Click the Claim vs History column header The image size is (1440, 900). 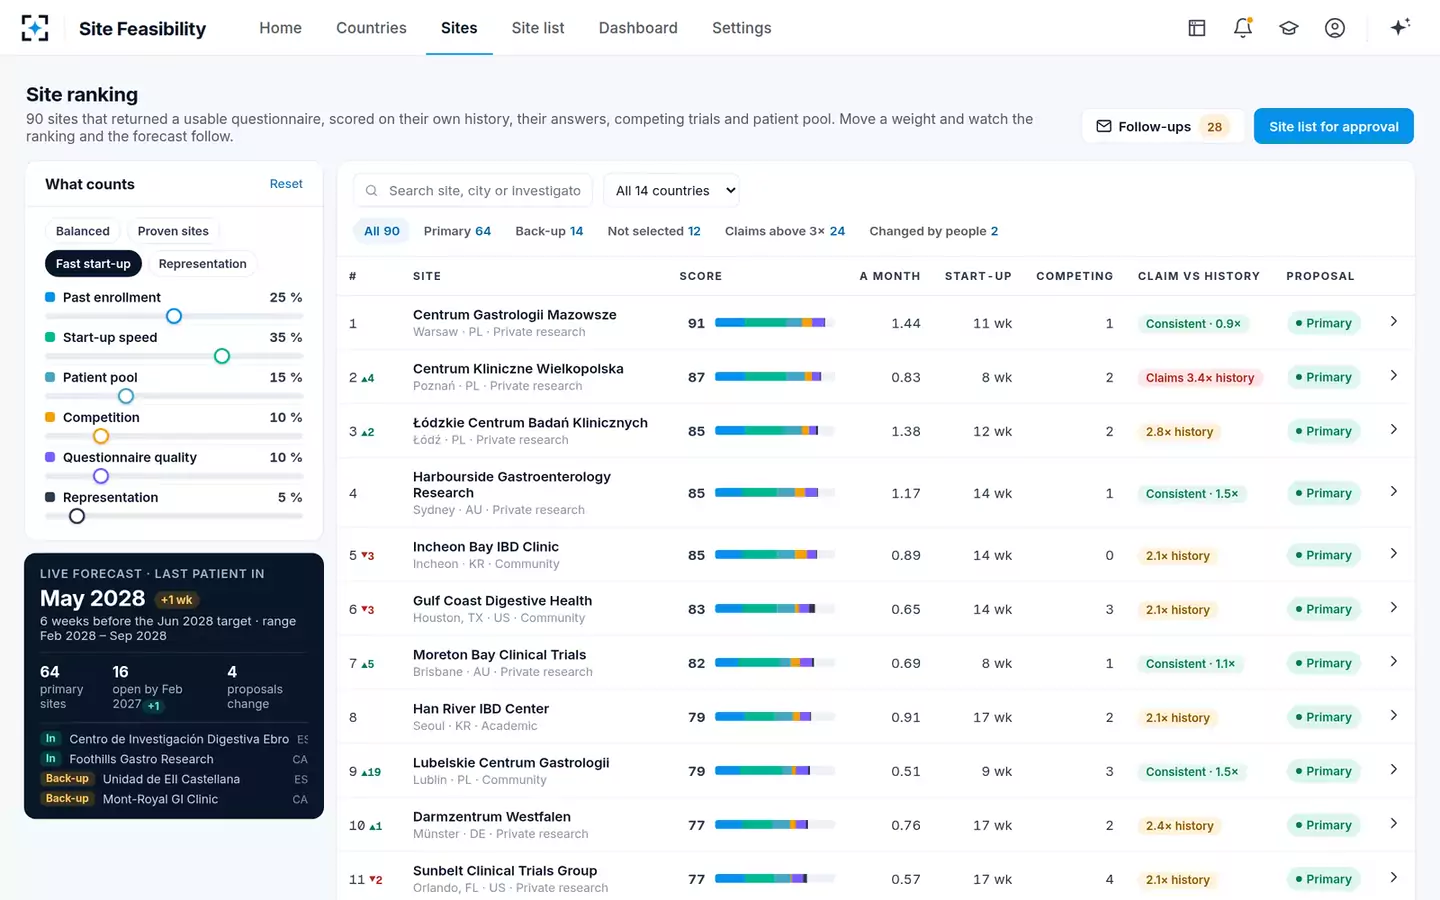(1198, 276)
